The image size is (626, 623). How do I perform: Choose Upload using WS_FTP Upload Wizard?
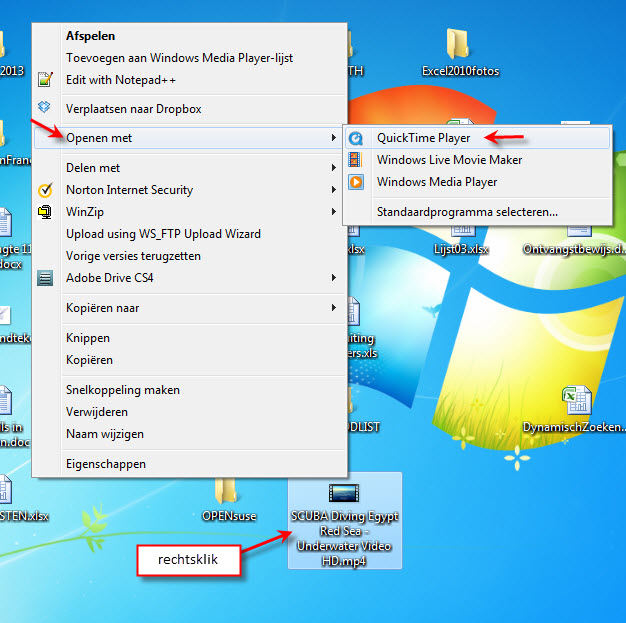coord(190,234)
